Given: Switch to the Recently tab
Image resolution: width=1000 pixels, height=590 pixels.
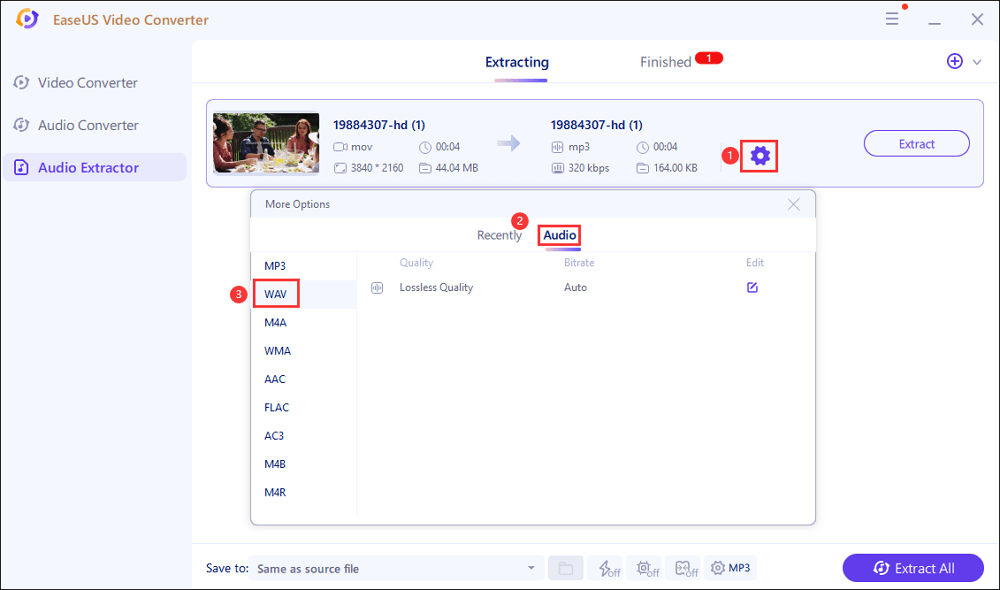Looking at the screenshot, I should pyautogui.click(x=499, y=235).
